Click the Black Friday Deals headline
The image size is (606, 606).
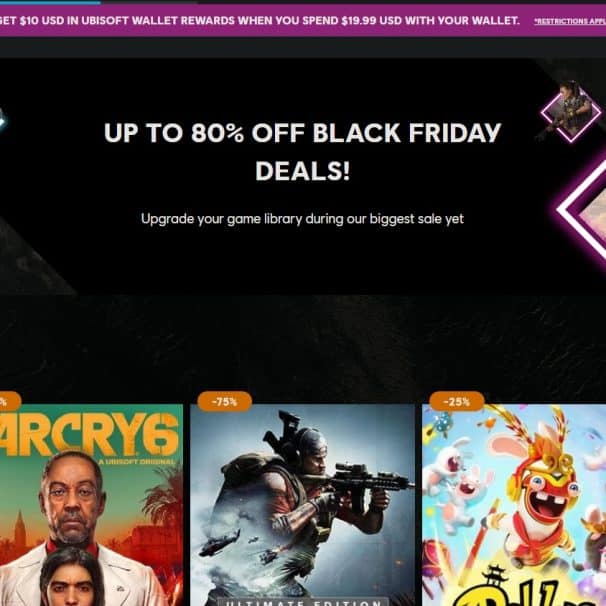click(303, 152)
